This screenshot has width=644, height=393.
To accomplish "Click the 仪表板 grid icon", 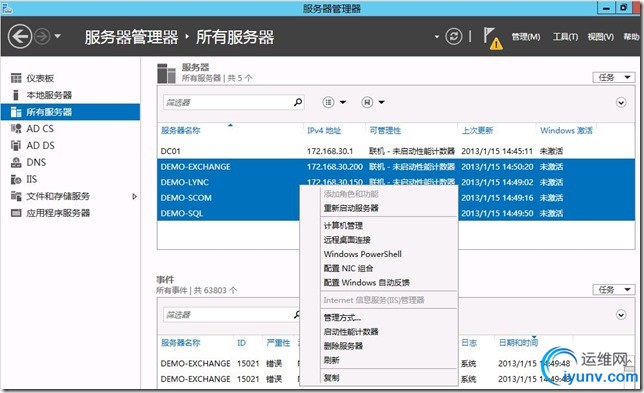I will coord(16,78).
